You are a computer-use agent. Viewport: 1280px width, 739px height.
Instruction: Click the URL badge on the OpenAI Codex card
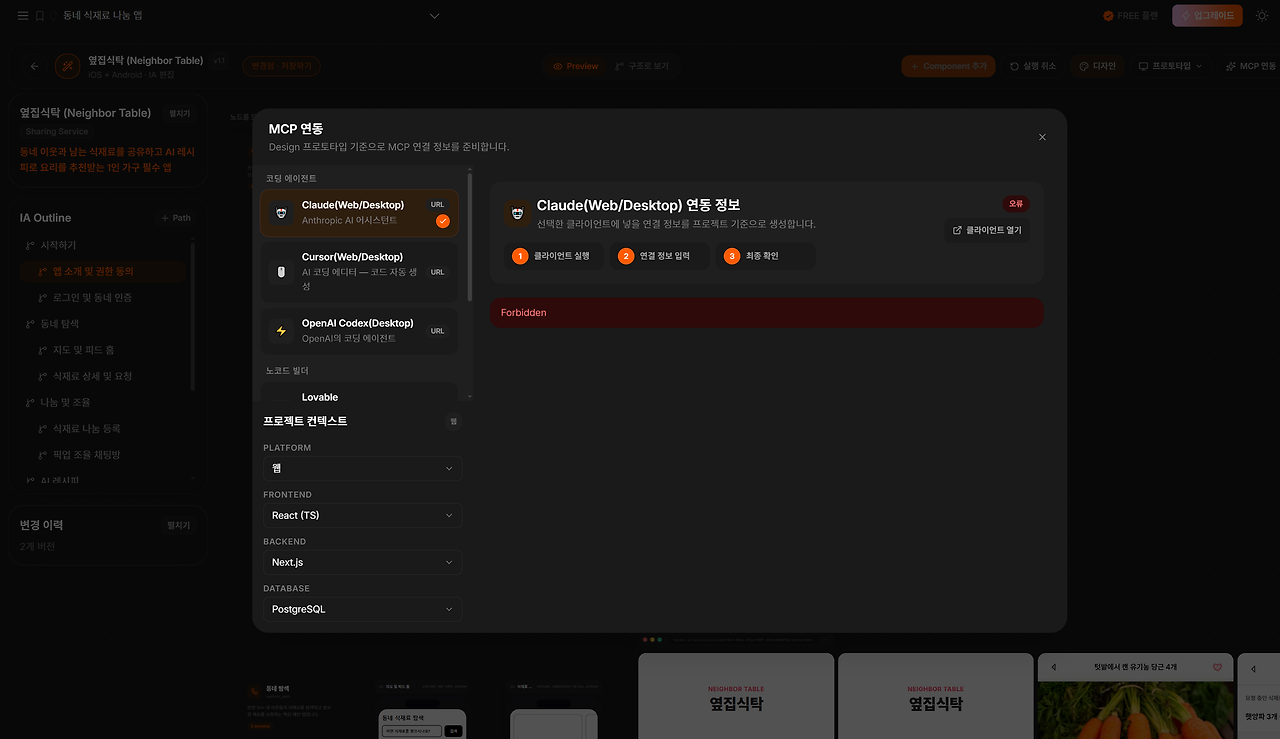click(438, 331)
